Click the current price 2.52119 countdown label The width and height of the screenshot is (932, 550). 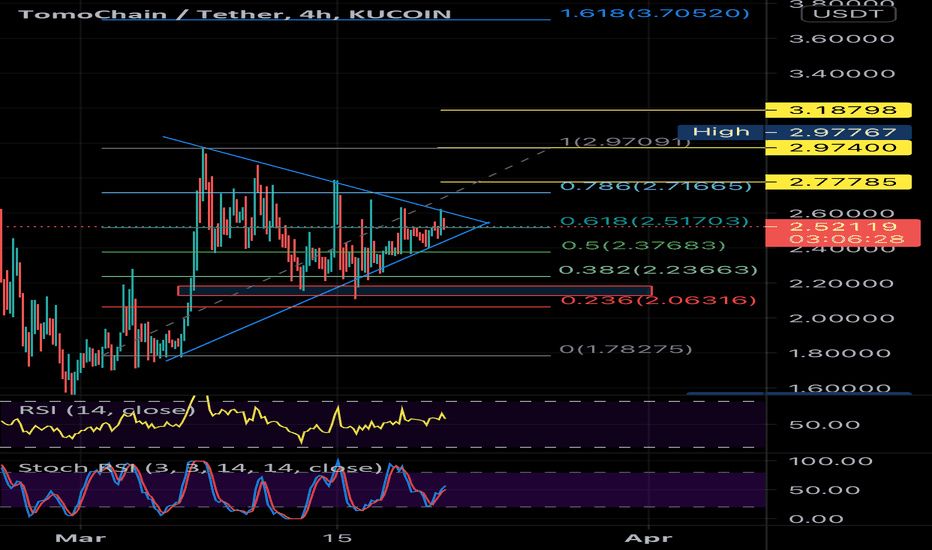click(843, 232)
